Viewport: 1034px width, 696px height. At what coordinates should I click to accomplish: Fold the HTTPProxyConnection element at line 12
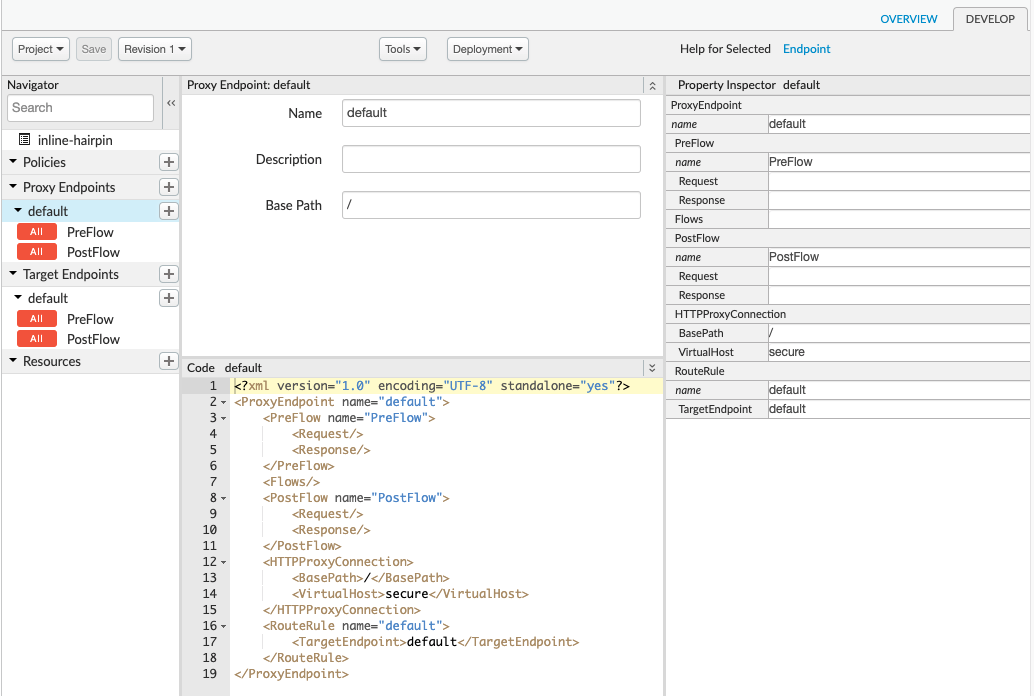click(x=224, y=563)
